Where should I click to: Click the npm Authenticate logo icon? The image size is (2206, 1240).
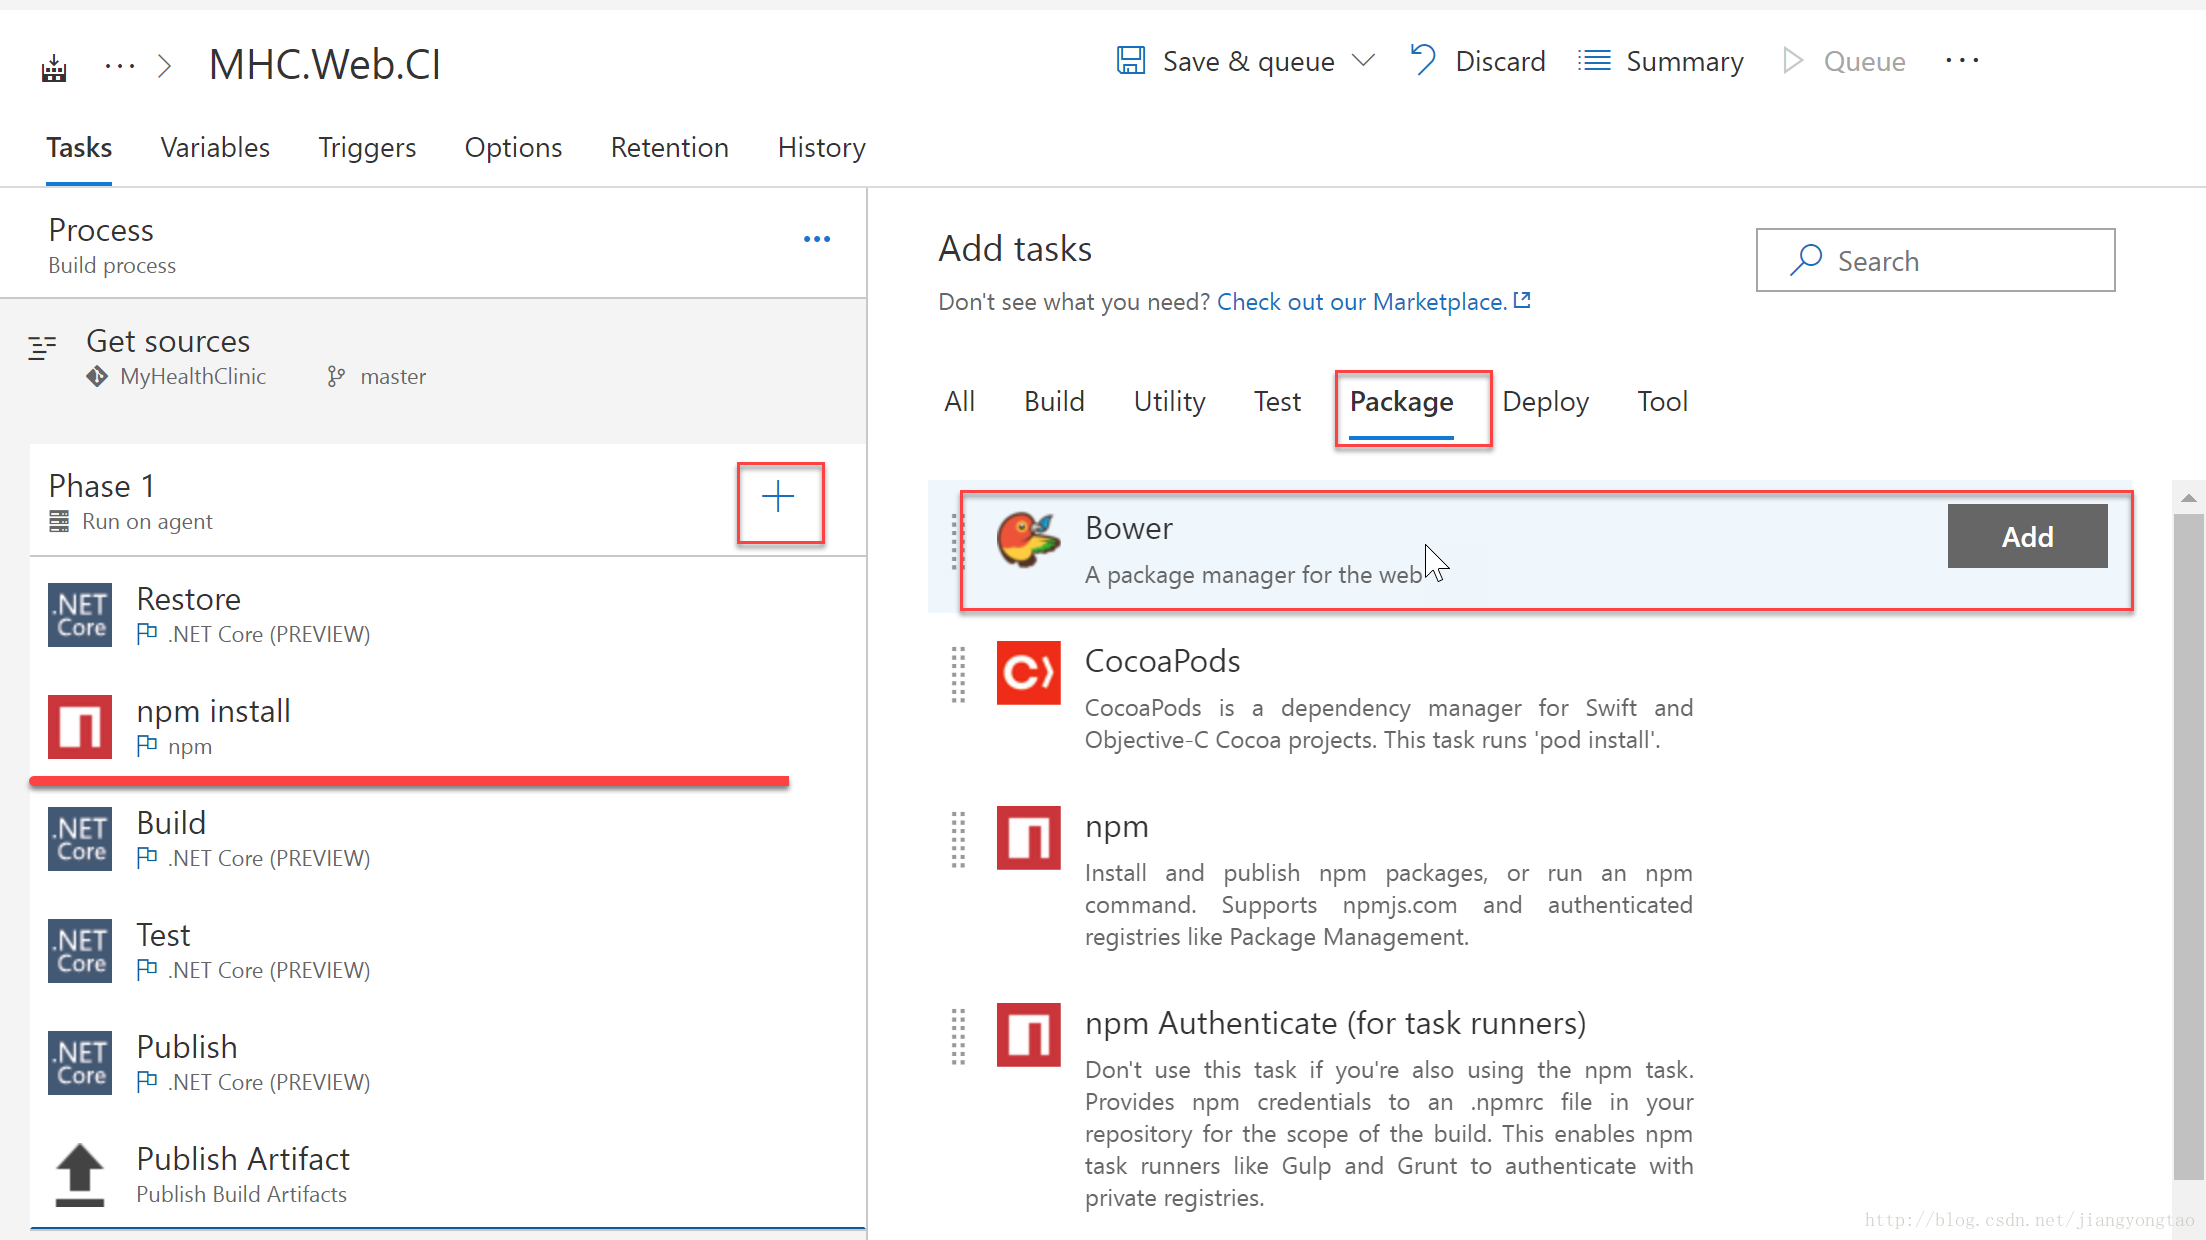coord(1028,1035)
